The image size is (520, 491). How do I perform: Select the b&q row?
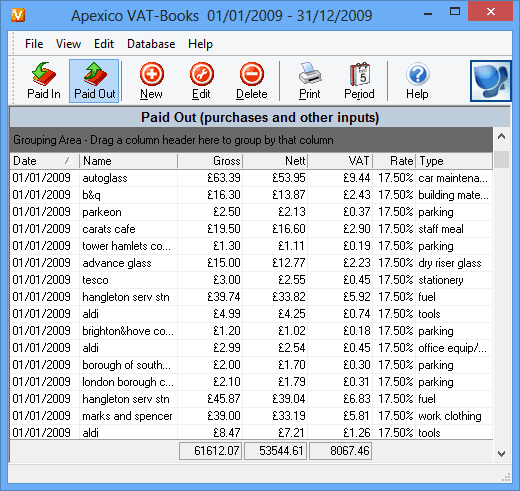click(251, 195)
